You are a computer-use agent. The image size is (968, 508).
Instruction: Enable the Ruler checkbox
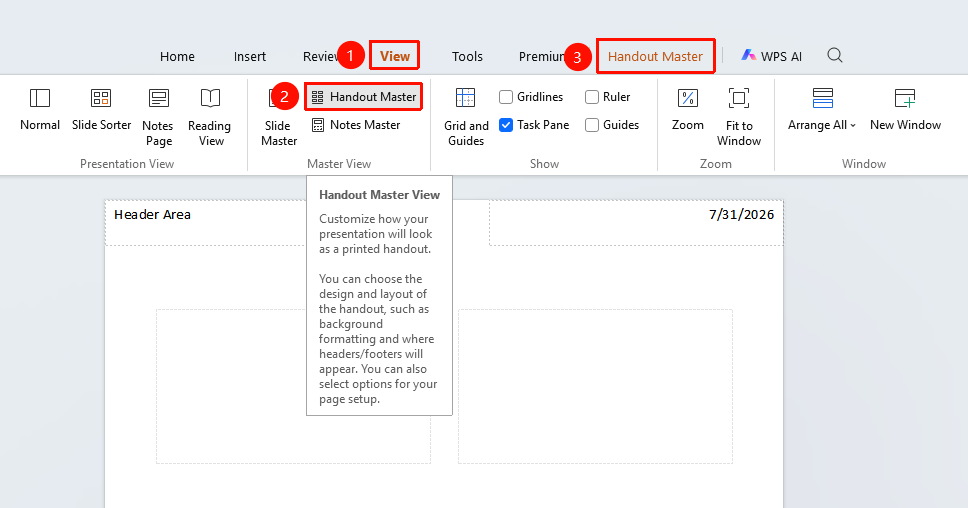(591, 97)
